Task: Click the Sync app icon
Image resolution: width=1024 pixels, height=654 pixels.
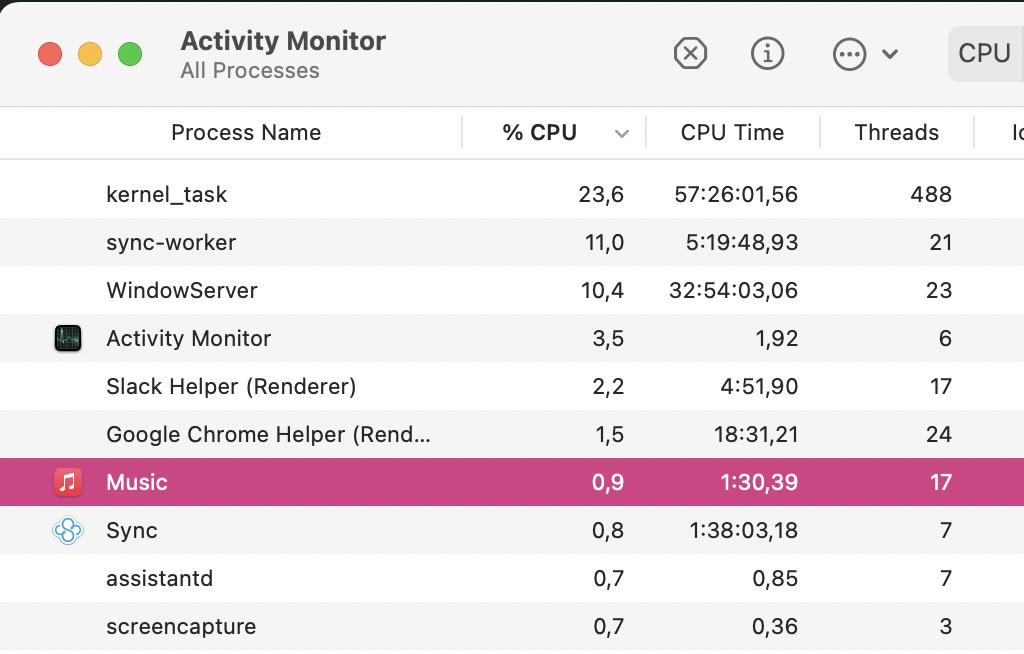Action: 67,530
